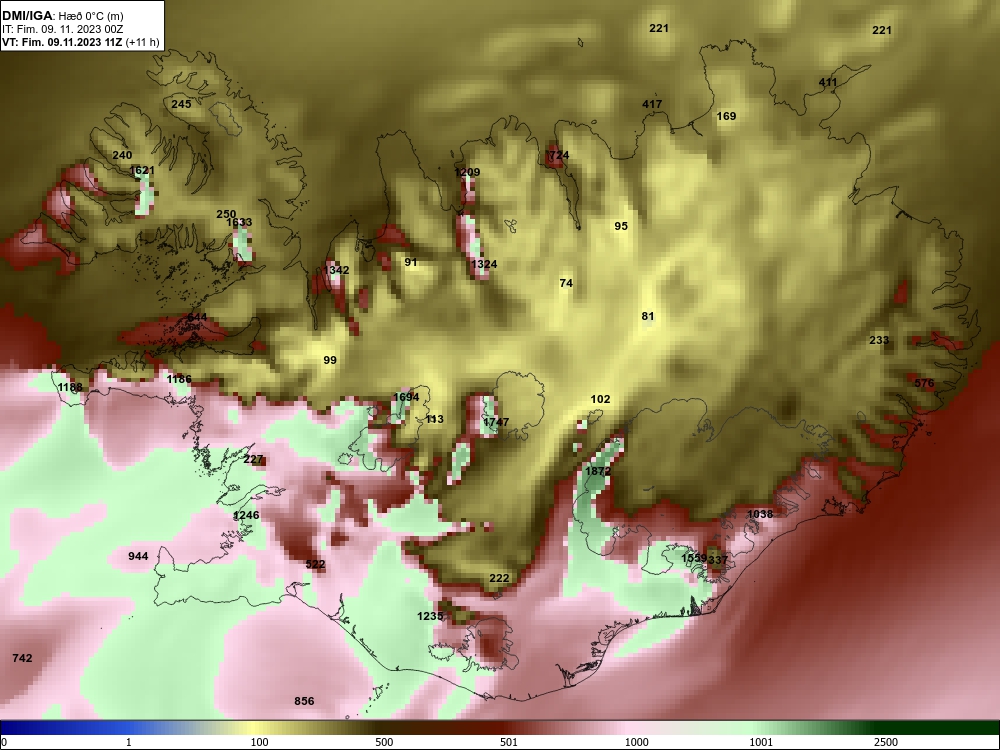Click the 576 value on the map
This screenshot has height=750, width=1000.
click(x=924, y=383)
